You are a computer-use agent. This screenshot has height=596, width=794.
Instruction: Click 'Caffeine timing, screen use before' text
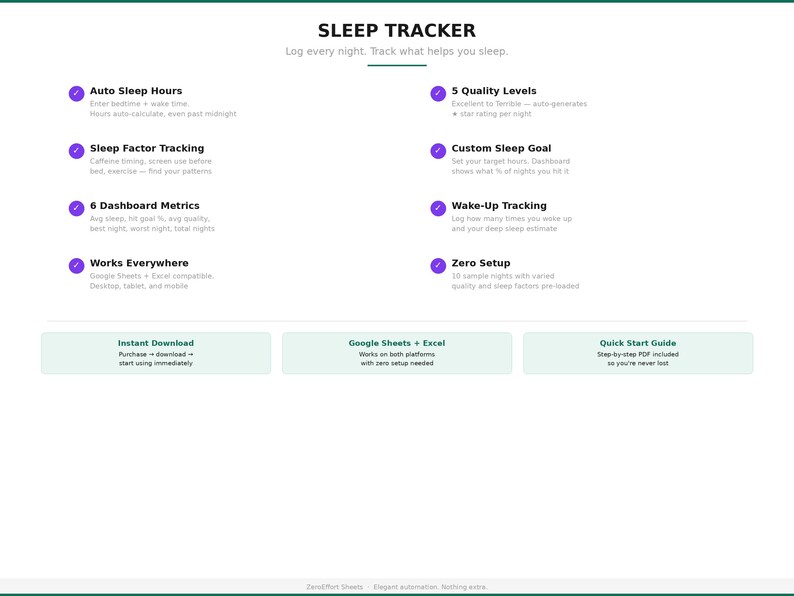tap(151, 161)
